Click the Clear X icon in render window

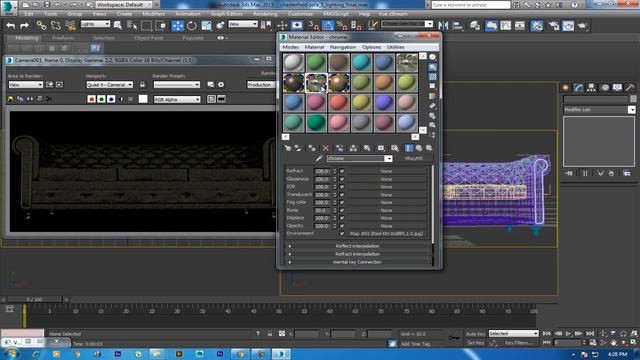pyautogui.click(x=49, y=99)
